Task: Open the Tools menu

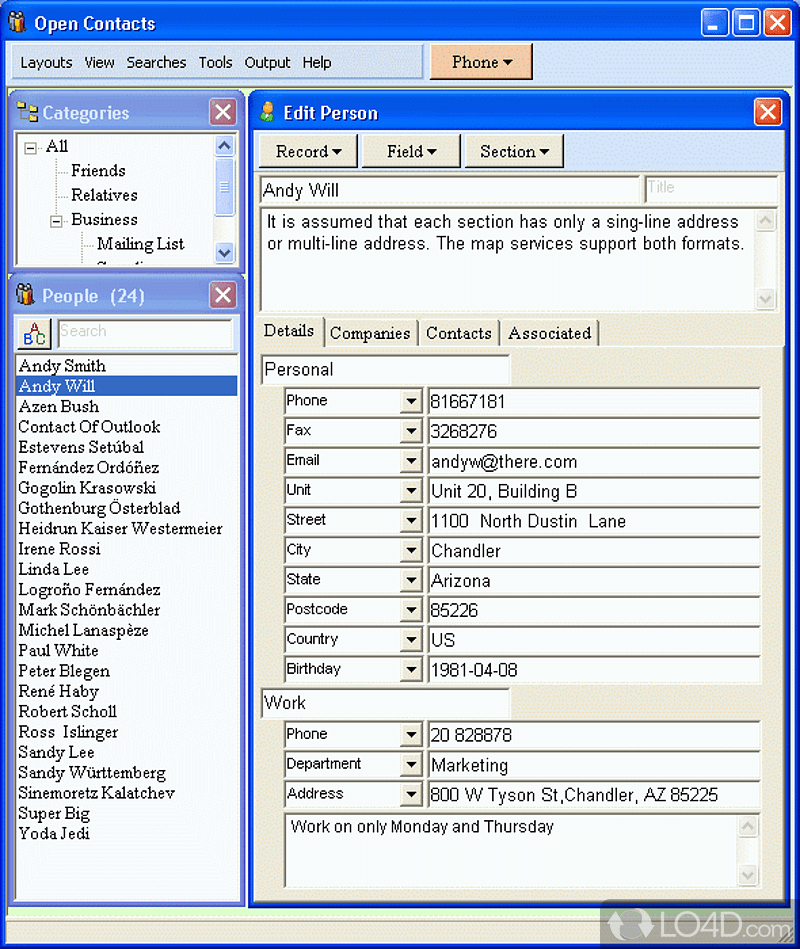Action: [215, 62]
